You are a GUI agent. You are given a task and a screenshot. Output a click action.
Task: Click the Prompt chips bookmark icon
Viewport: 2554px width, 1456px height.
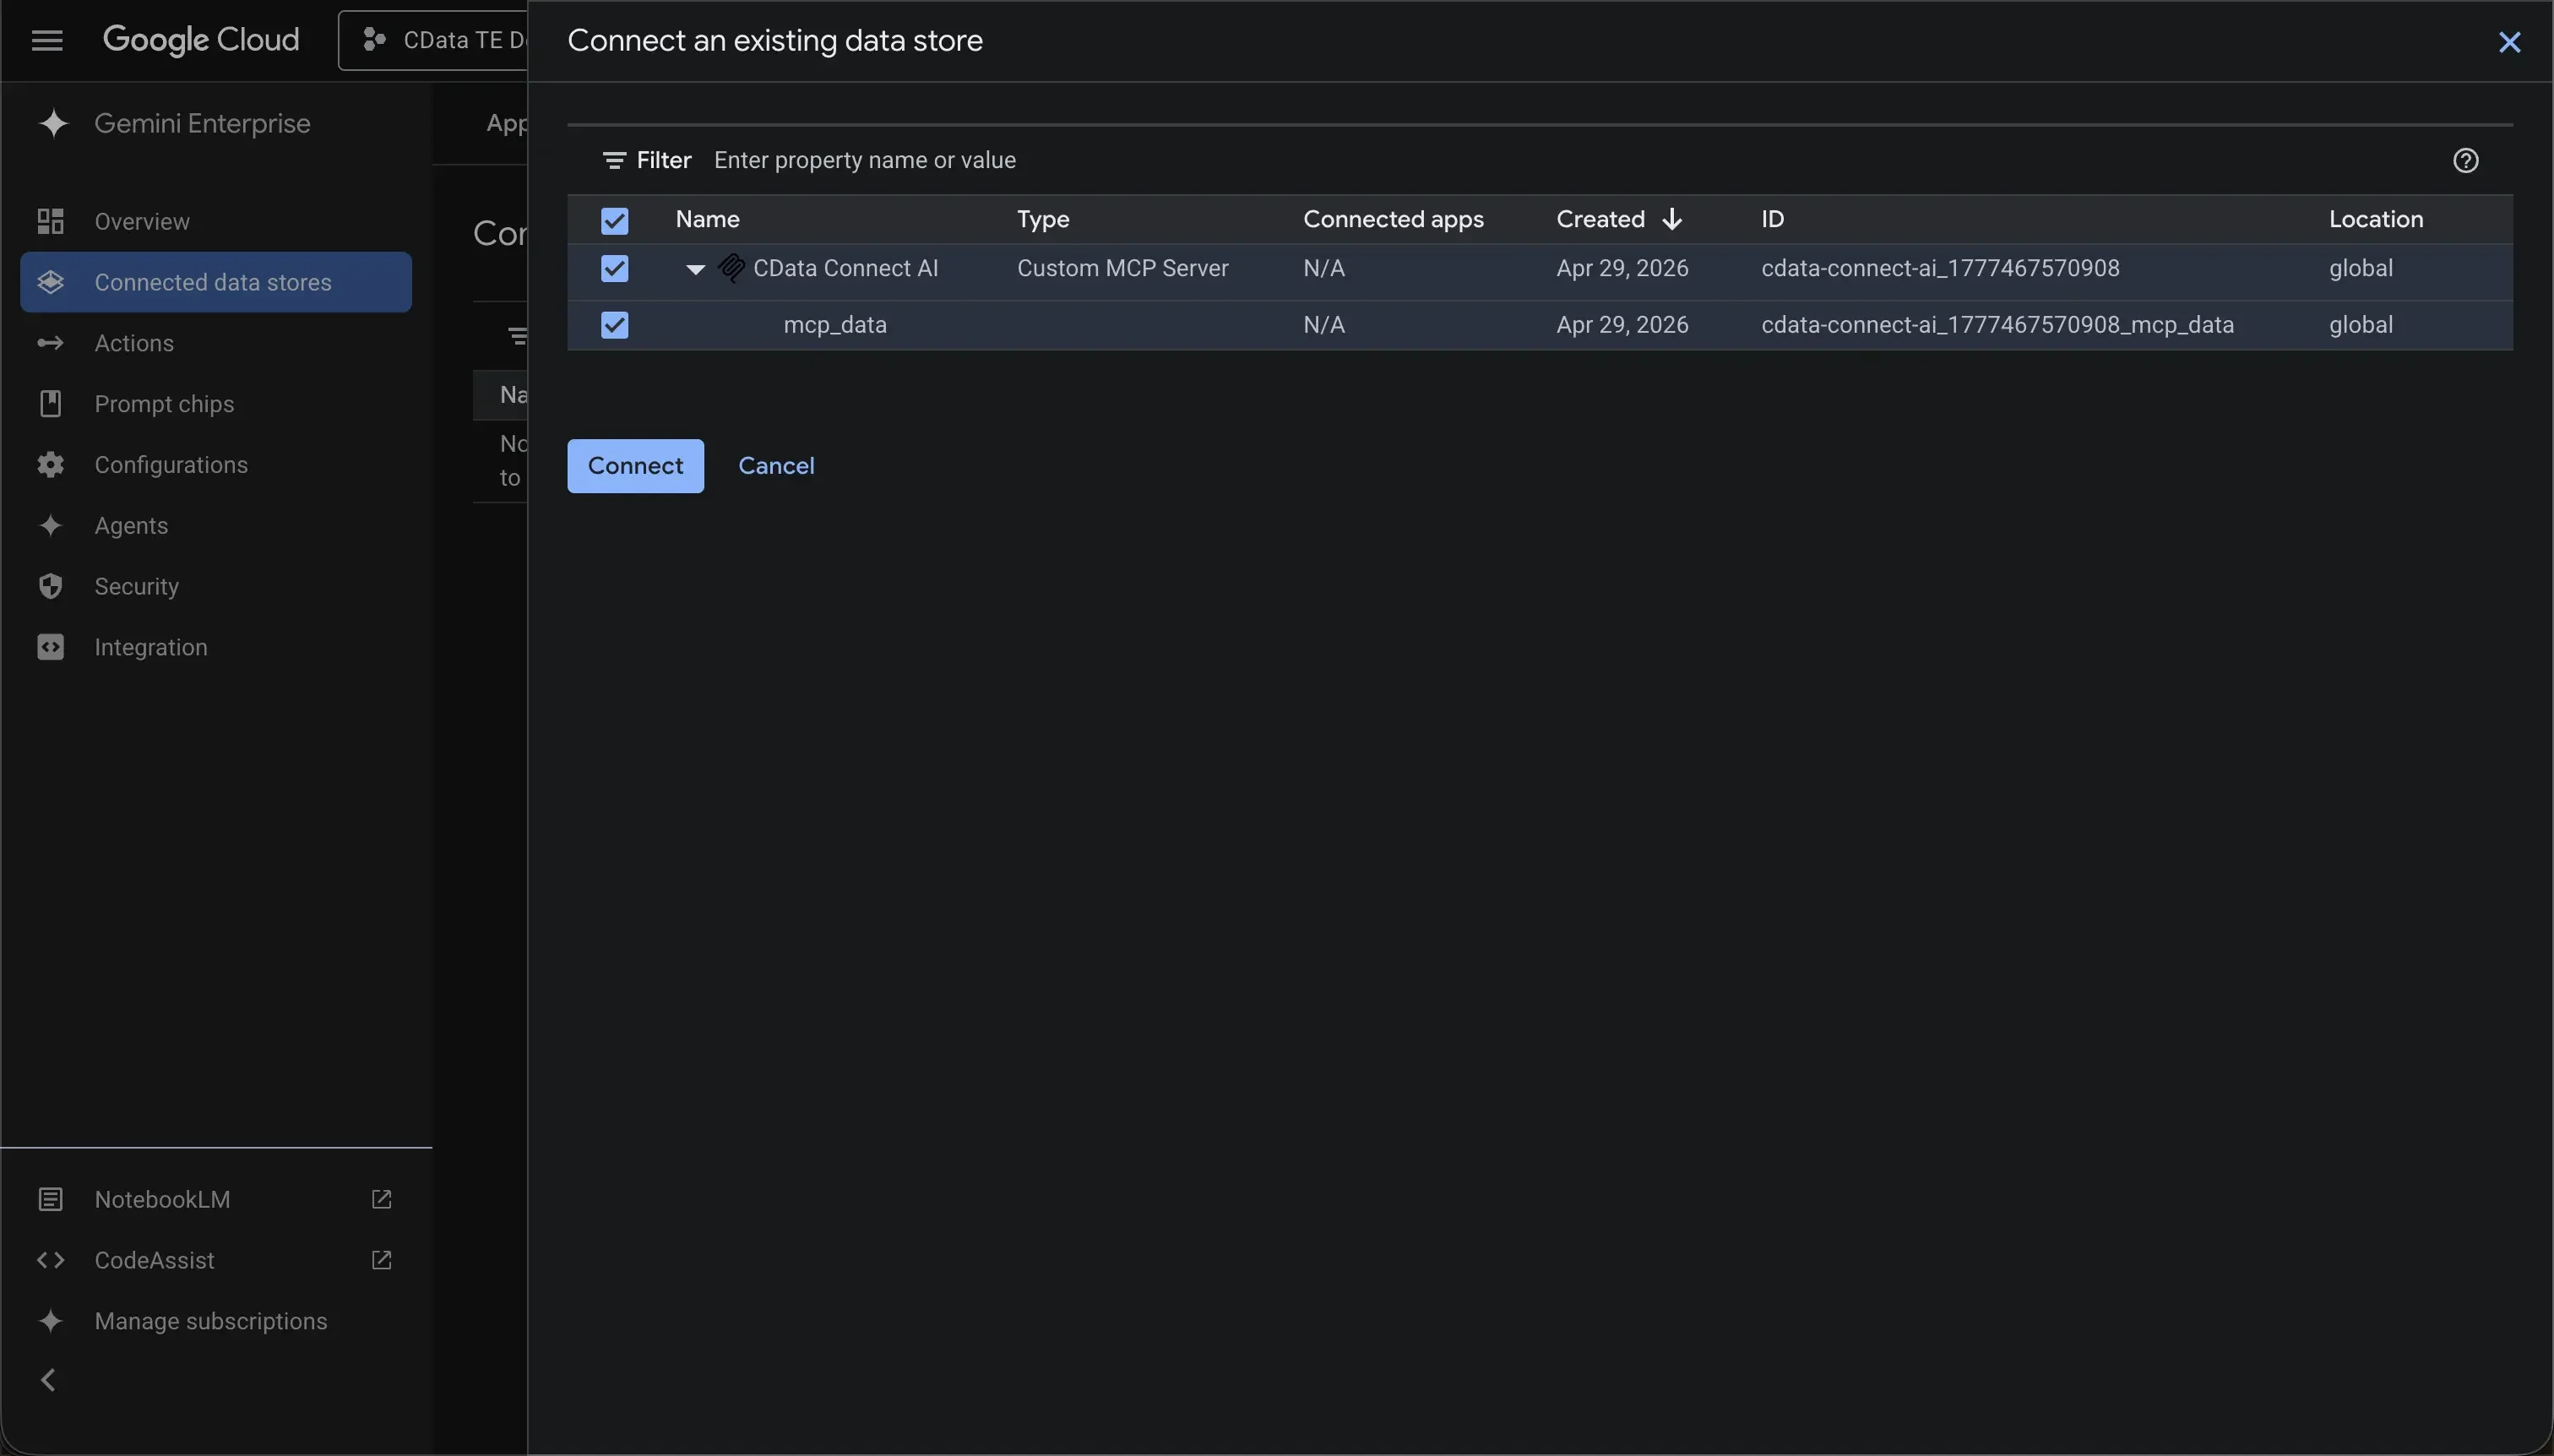[50, 404]
